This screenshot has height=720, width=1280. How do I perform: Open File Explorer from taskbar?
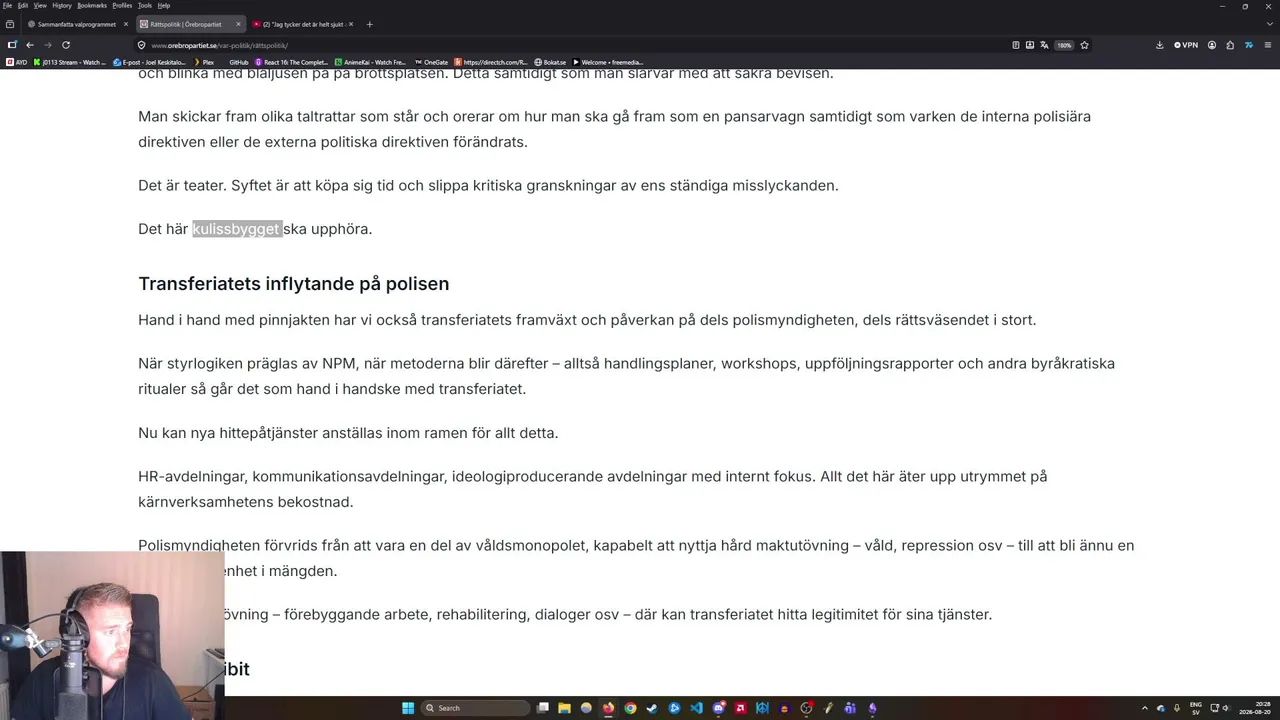(564, 708)
